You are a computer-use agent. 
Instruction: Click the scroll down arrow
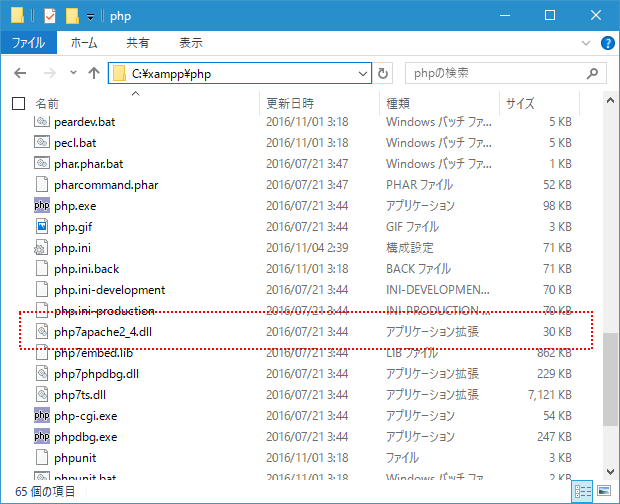pos(610,472)
